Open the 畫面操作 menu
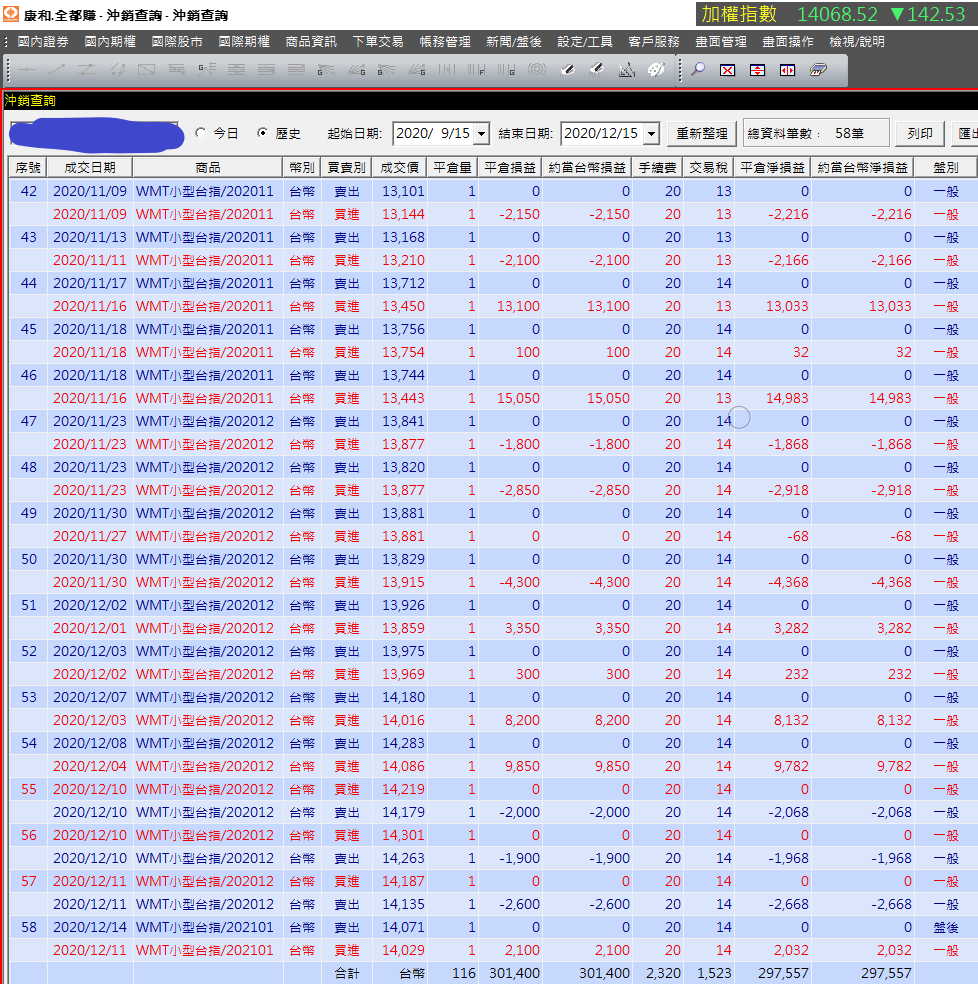 click(788, 41)
